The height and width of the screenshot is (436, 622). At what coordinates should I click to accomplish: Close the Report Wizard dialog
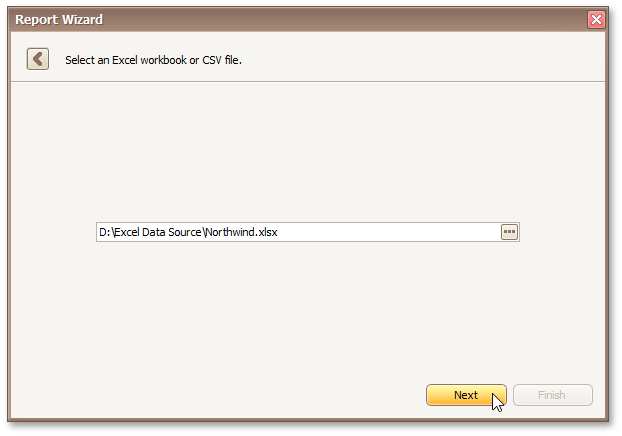(596, 19)
